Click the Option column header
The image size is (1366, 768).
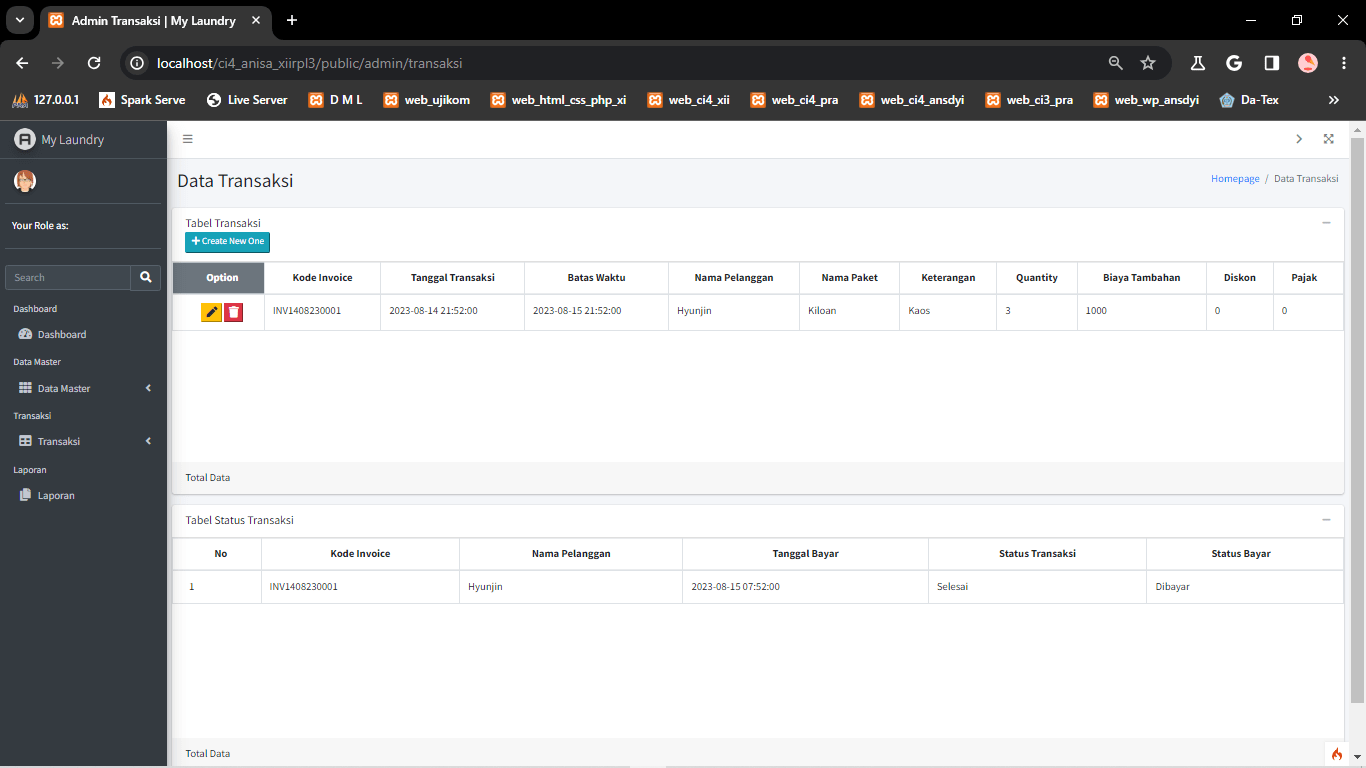pyautogui.click(x=219, y=278)
